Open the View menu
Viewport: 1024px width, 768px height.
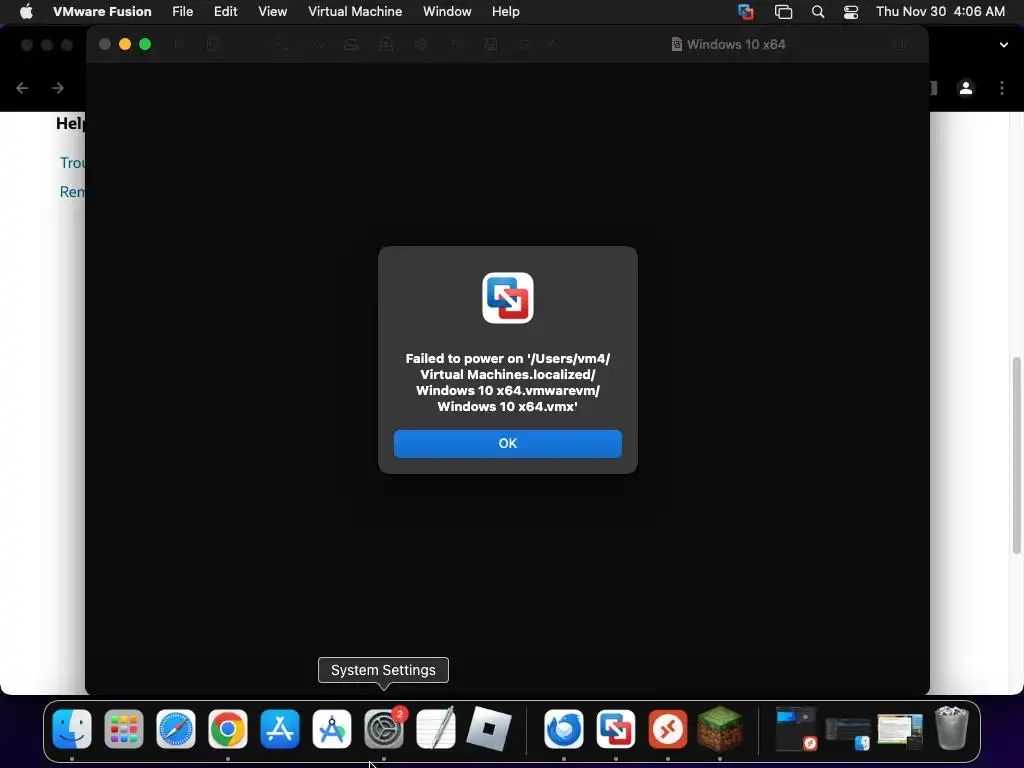[x=272, y=11]
